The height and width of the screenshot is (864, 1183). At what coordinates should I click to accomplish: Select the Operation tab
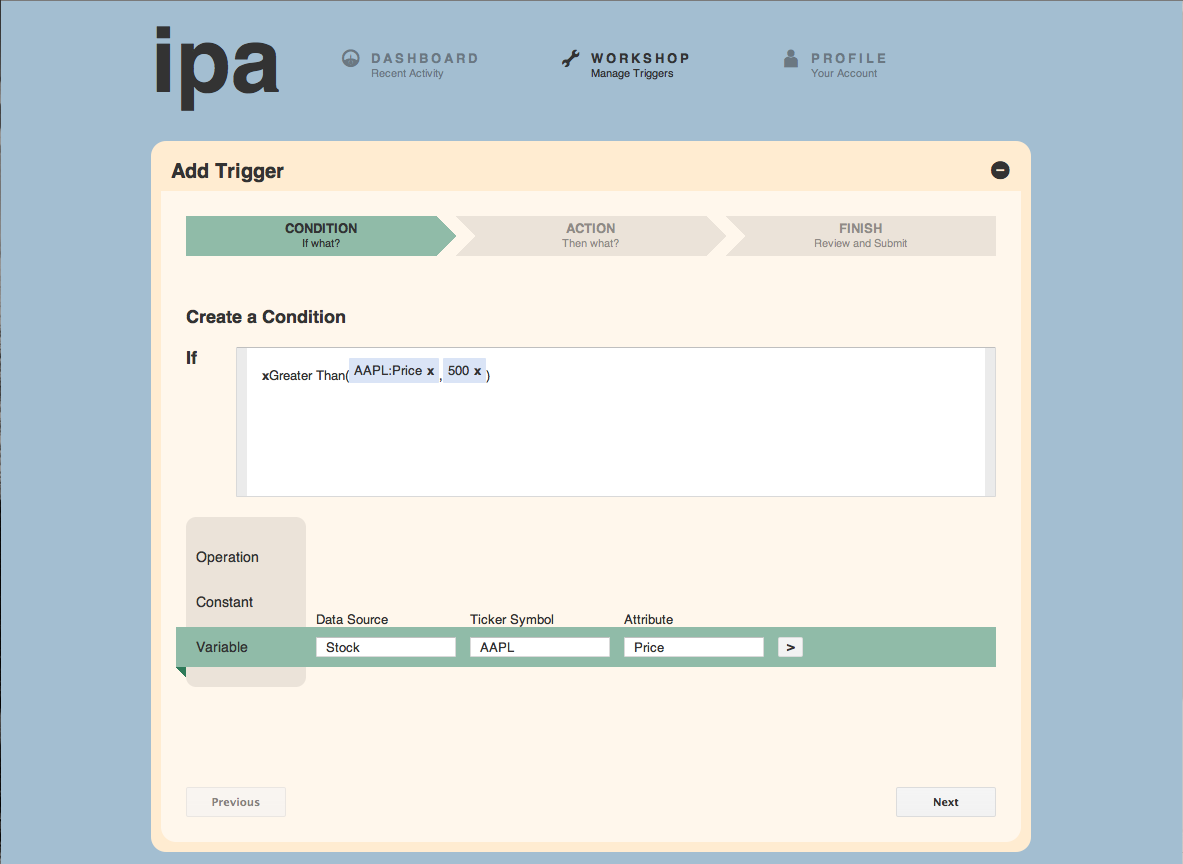click(228, 557)
